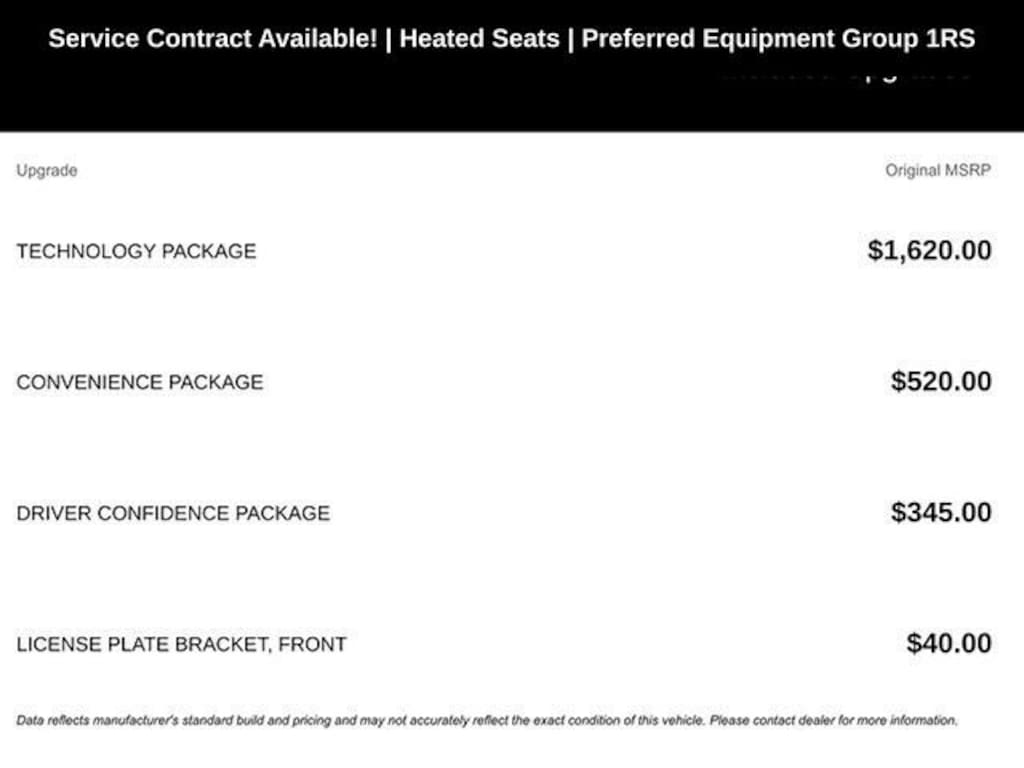Select the LICENSE PLATE BRACKET, FRONT label
Image resolution: width=1024 pixels, height=768 pixels.
(181, 644)
